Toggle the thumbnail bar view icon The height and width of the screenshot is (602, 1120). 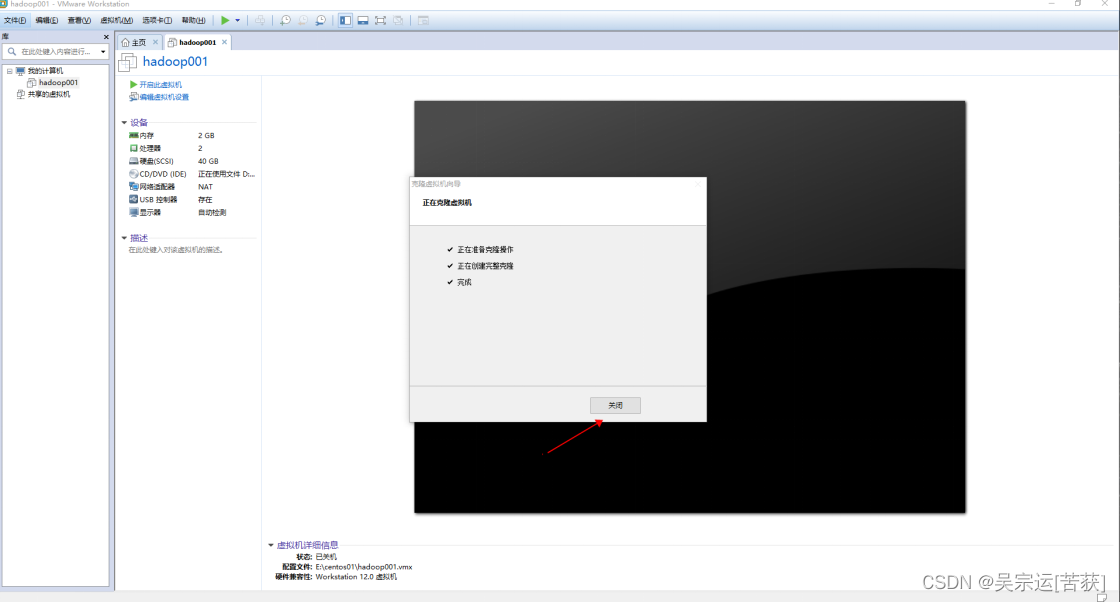(x=363, y=21)
